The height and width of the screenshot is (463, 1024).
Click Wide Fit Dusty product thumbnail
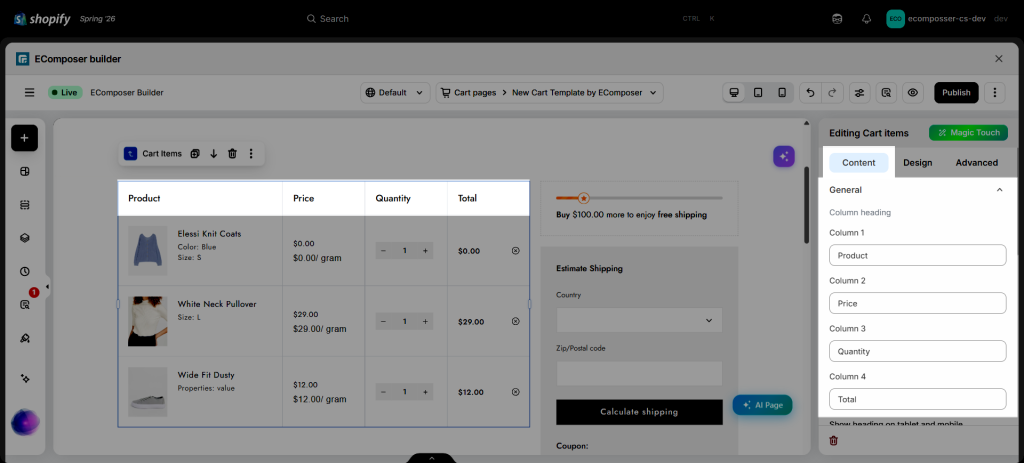(x=148, y=392)
